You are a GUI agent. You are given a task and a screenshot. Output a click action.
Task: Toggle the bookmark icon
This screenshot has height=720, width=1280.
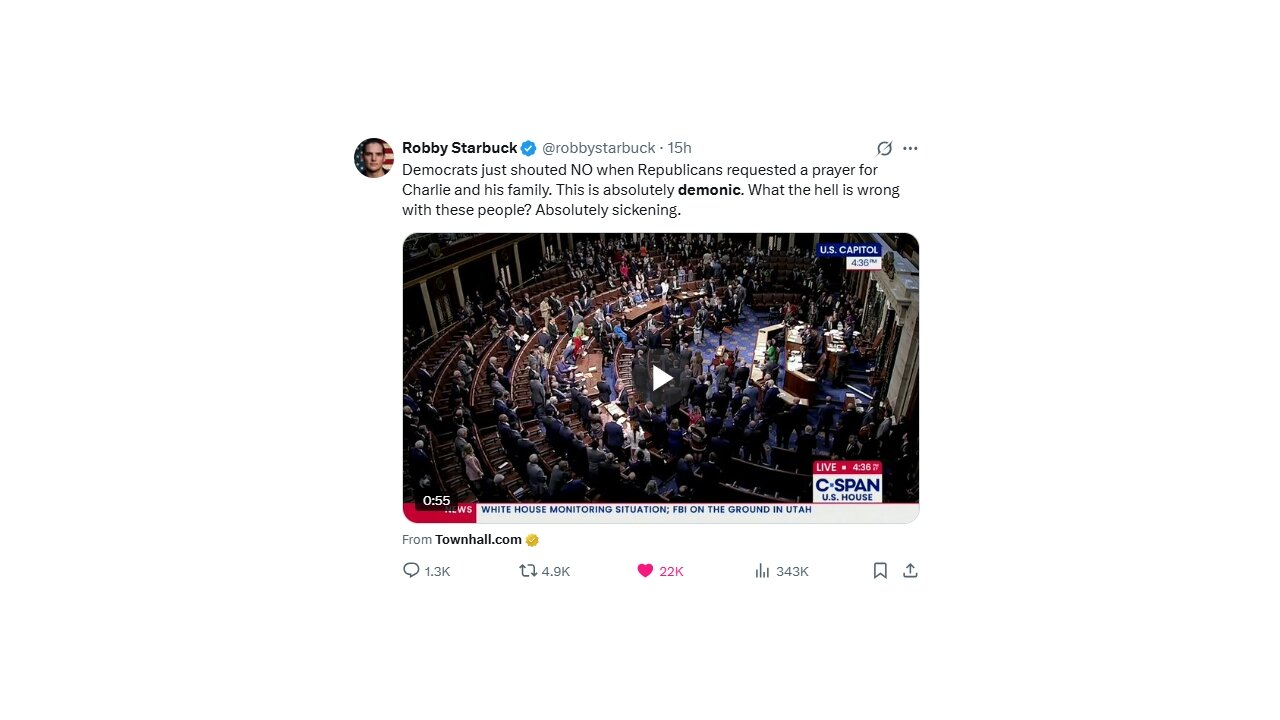pos(880,570)
